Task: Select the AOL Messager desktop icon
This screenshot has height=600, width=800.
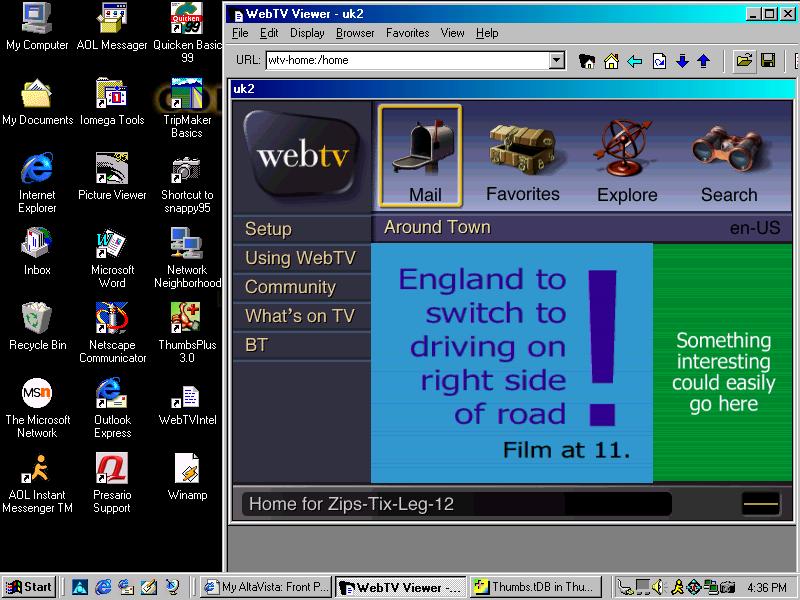Action: pos(112,27)
